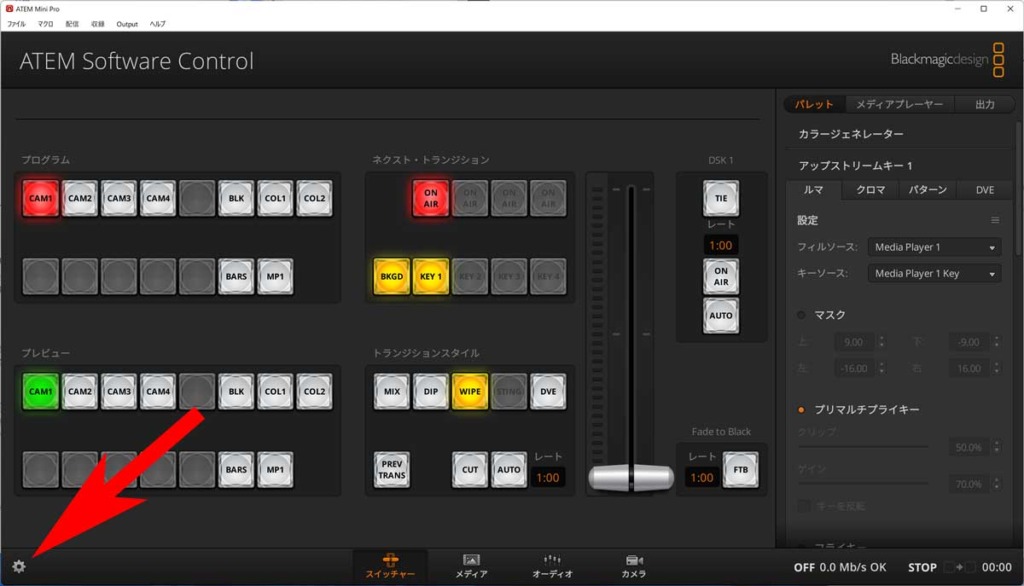Viewport: 1024px width, 586px height.
Task: Click the CUT transition button
Action: 469,469
